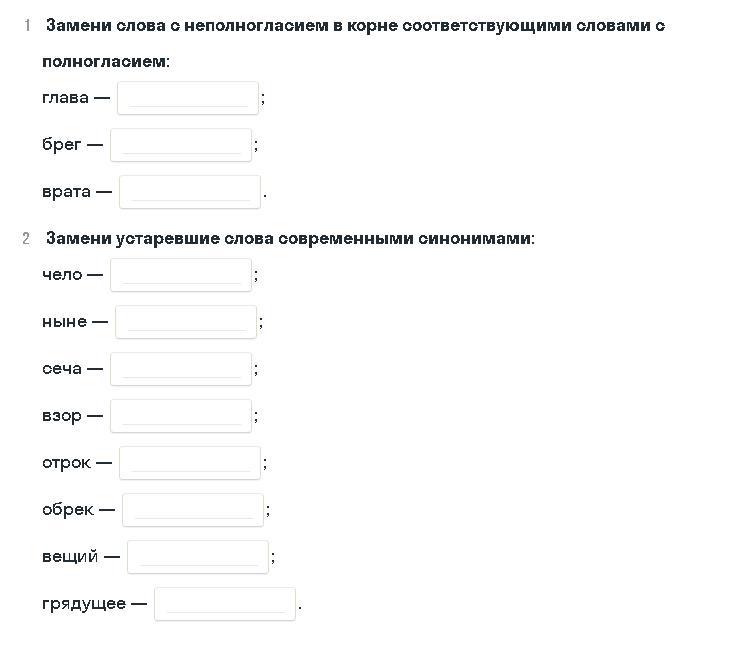The height and width of the screenshot is (648, 730).
Task: Select the input box next to брег
Action: (x=181, y=145)
